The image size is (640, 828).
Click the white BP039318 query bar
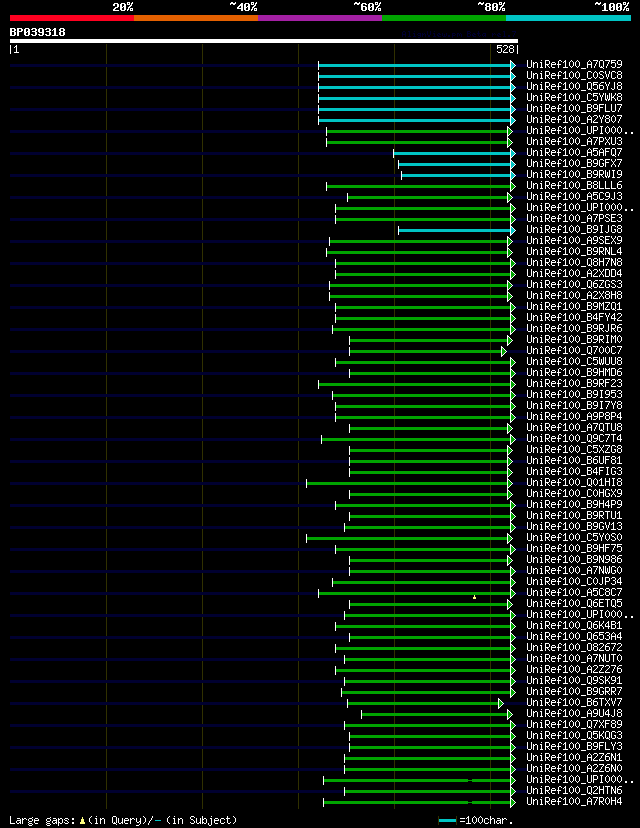pos(264,41)
